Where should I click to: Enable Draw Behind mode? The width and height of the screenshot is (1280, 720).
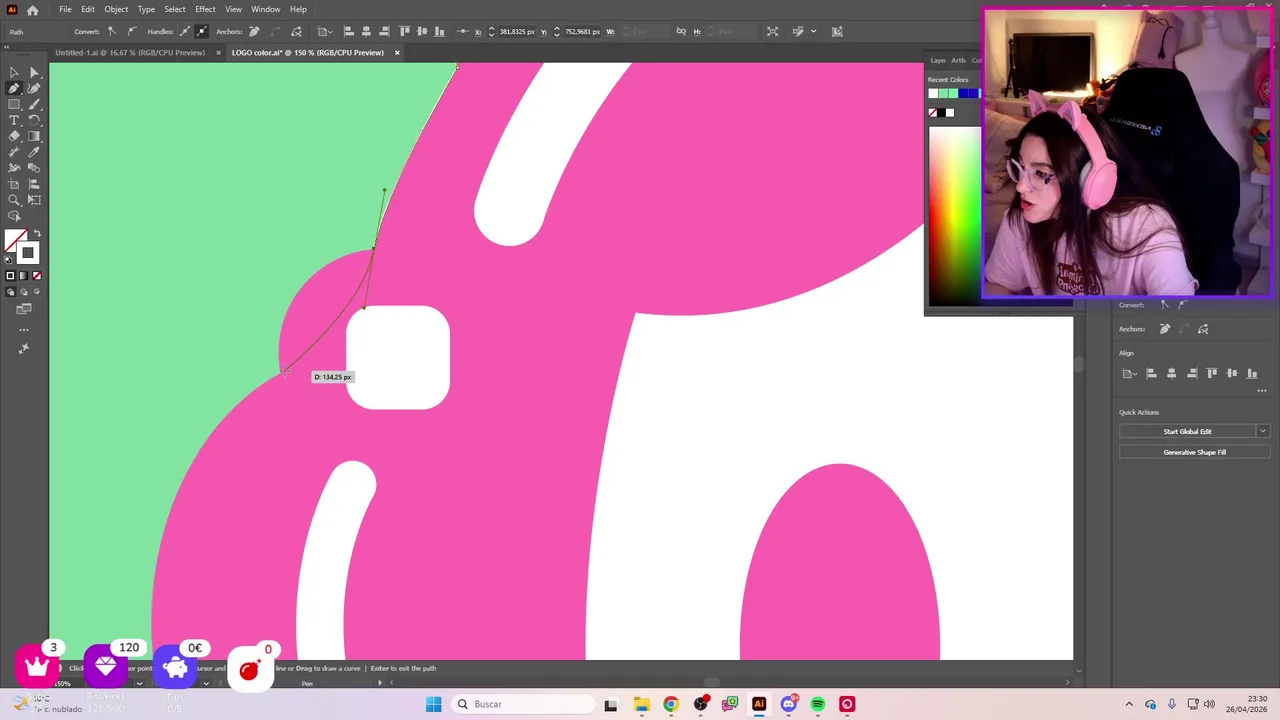click(24, 291)
